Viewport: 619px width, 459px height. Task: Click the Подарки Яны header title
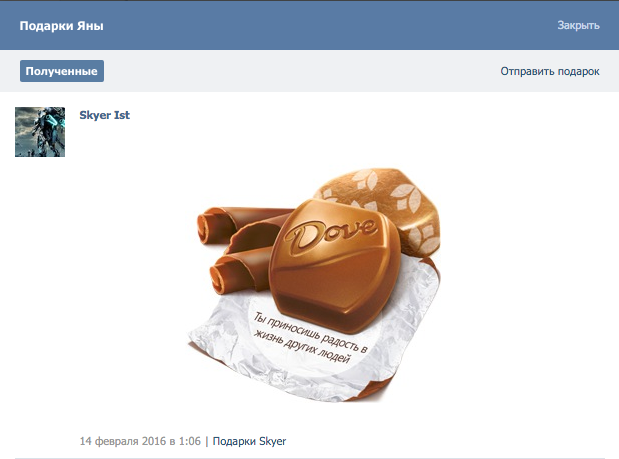tap(62, 26)
